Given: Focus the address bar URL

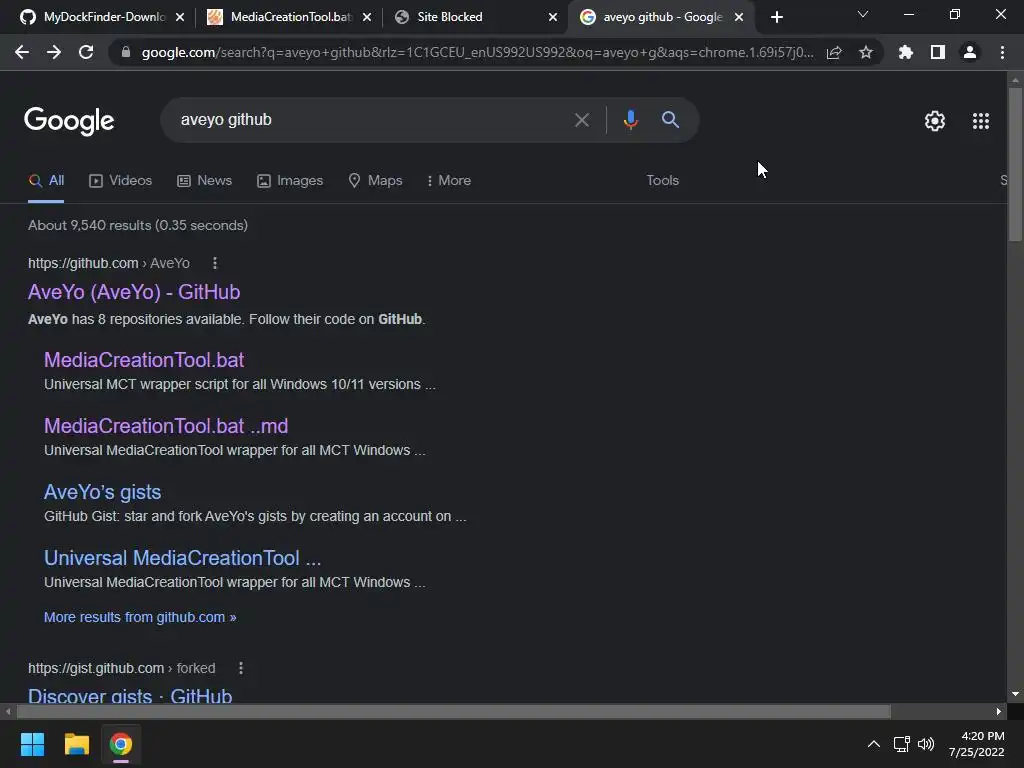Looking at the screenshot, I should [477, 52].
